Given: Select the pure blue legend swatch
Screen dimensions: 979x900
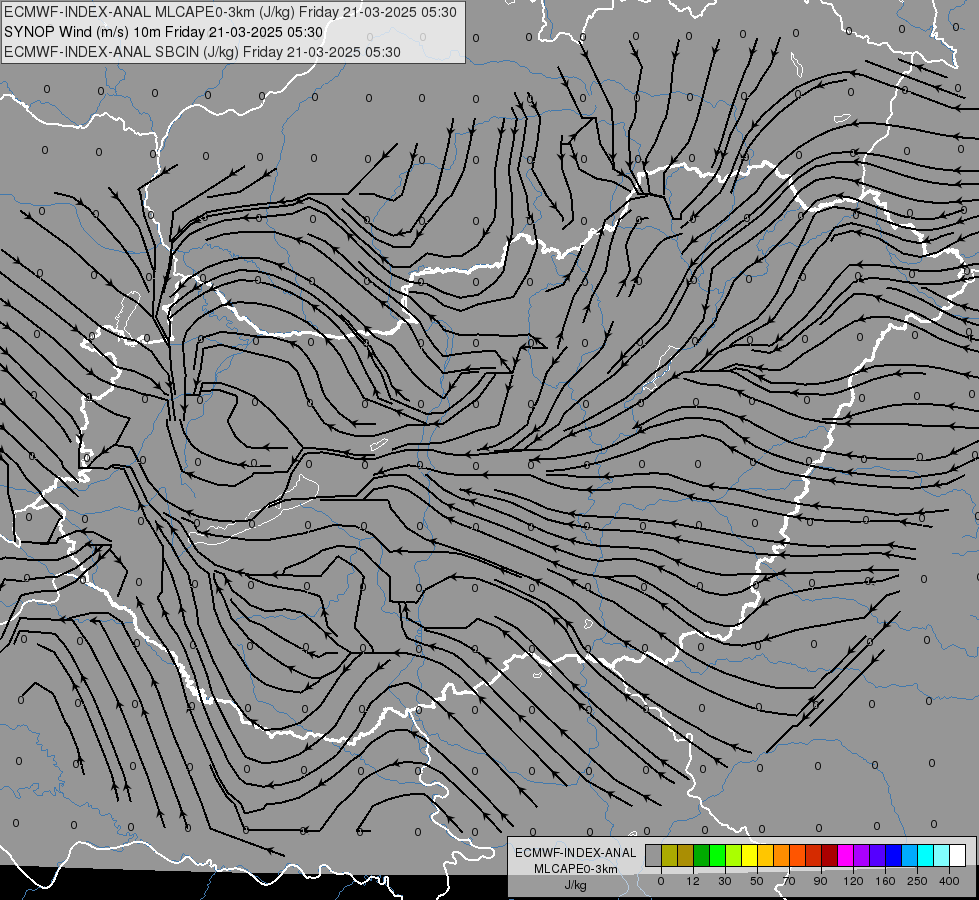Looking at the screenshot, I should click(x=893, y=855).
